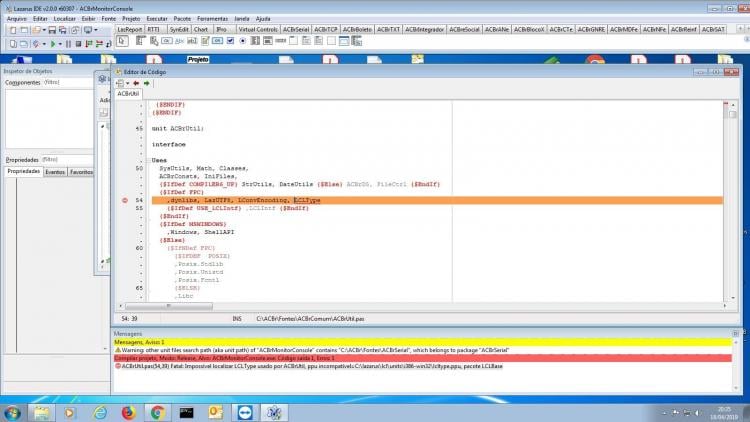Click the Chrome icon in Windows taskbar
750x422 pixels.
(157, 412)
